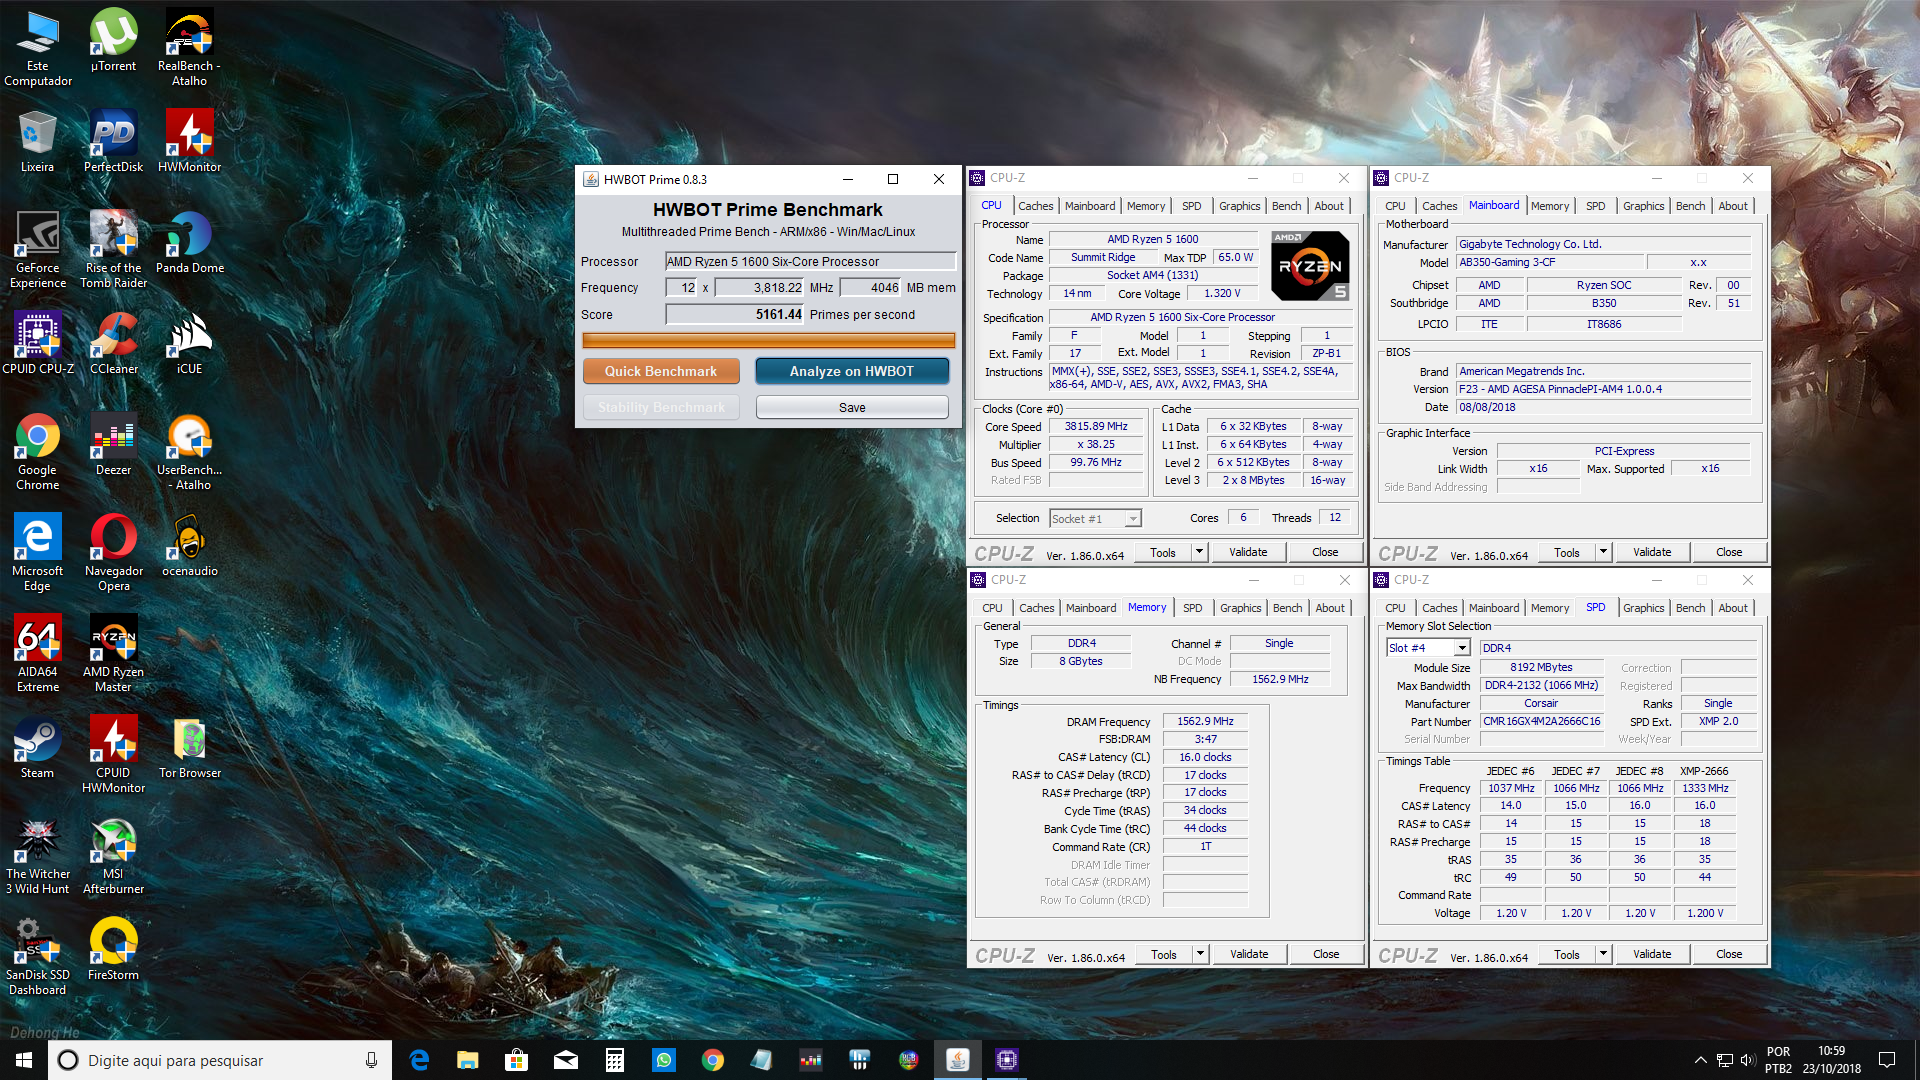
Task: Open the AIDA64 Extreme desktop icon
Action: 38,653
